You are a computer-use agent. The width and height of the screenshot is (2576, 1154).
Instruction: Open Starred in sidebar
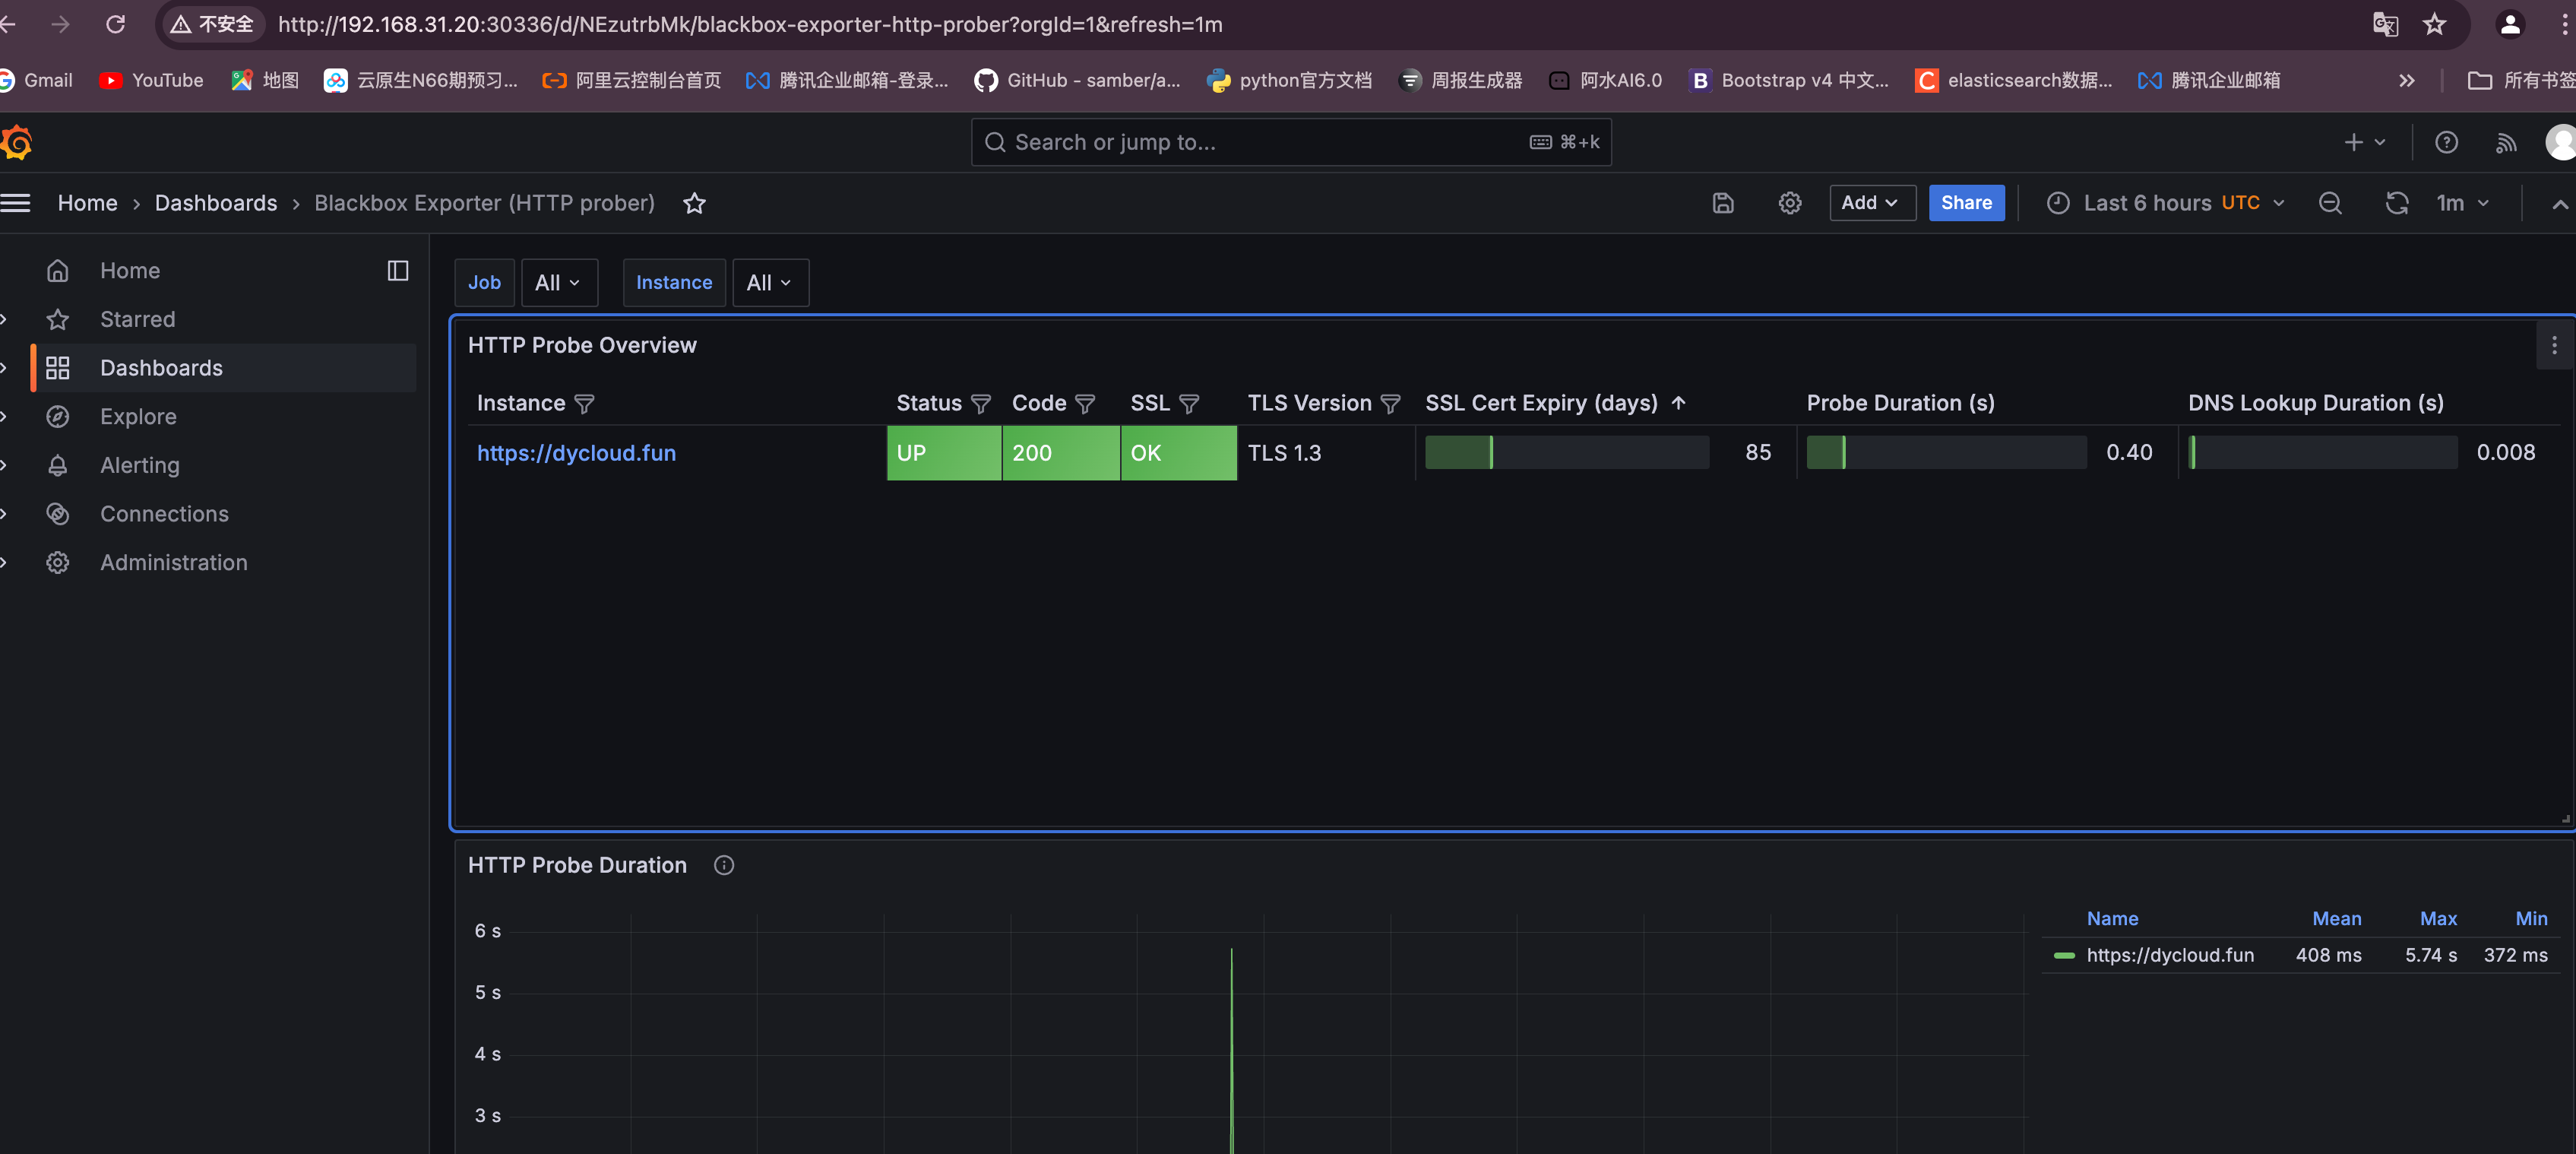pyautogui.click(x=137, y=319)
